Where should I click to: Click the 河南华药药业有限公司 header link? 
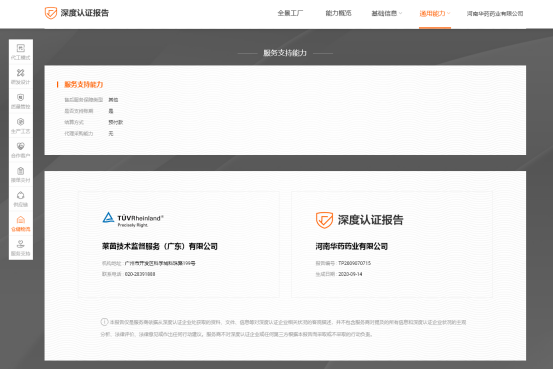click(495, 13)
